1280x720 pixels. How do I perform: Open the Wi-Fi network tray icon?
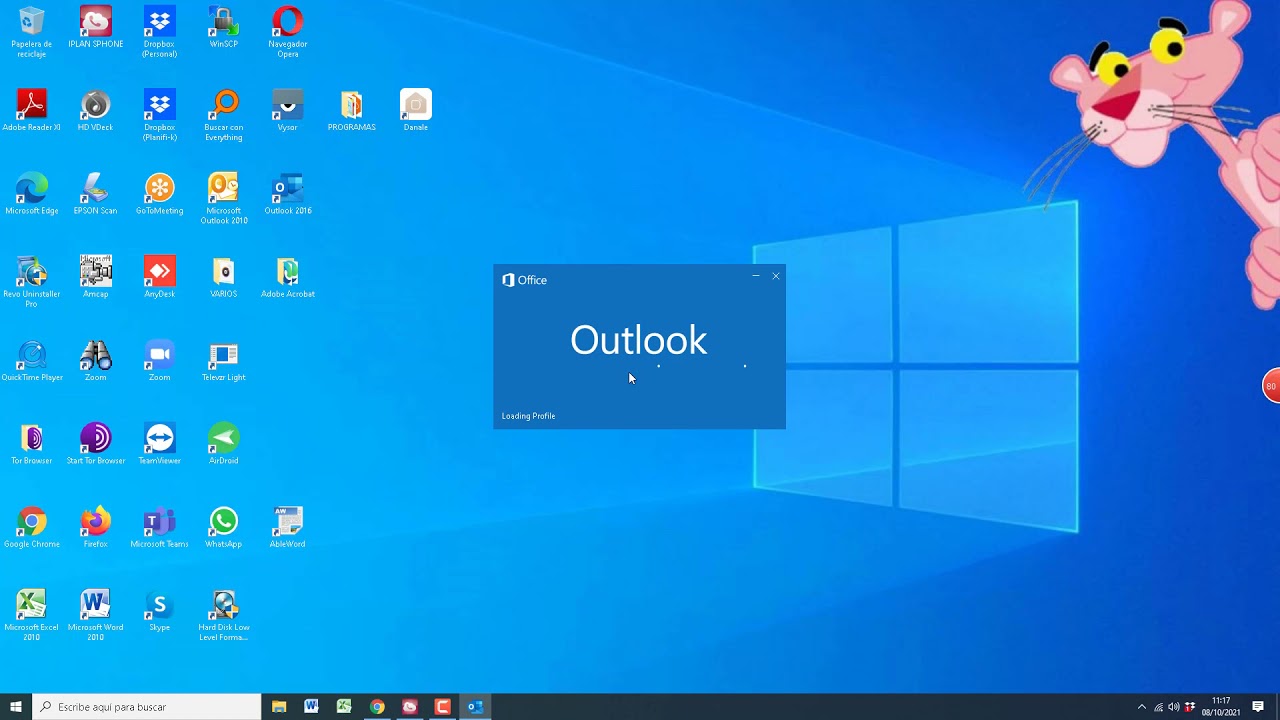pyautogui.click(x=1158, y=707)
